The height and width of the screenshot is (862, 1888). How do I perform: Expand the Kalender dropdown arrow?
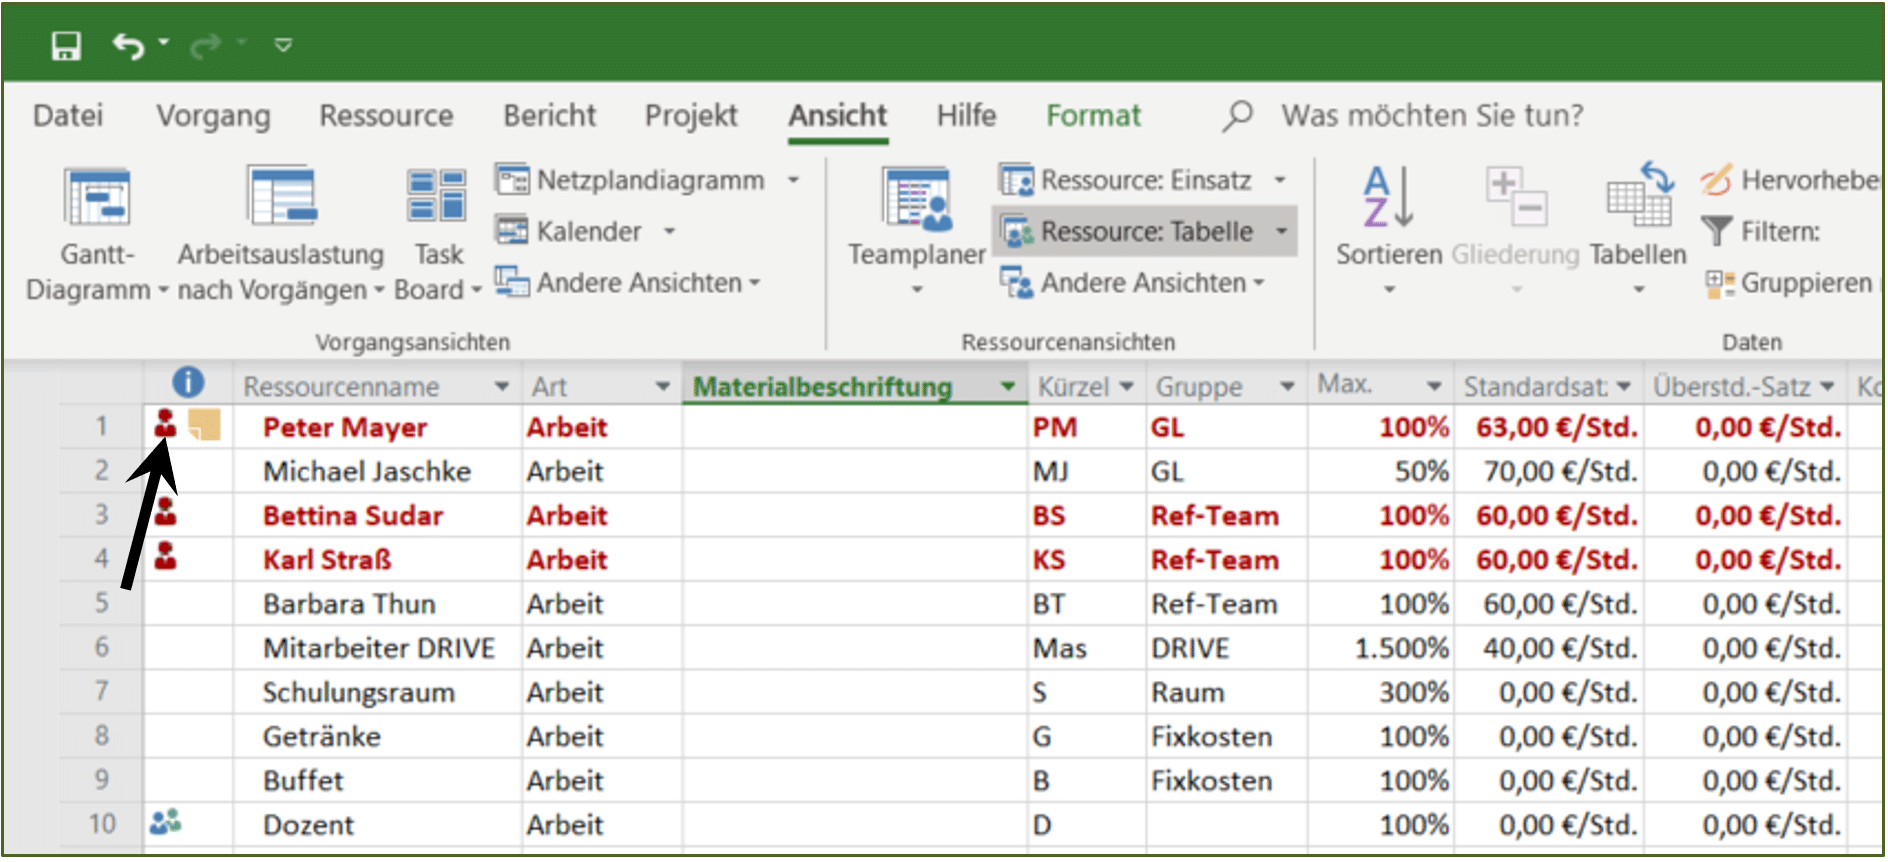coord(669,231)
